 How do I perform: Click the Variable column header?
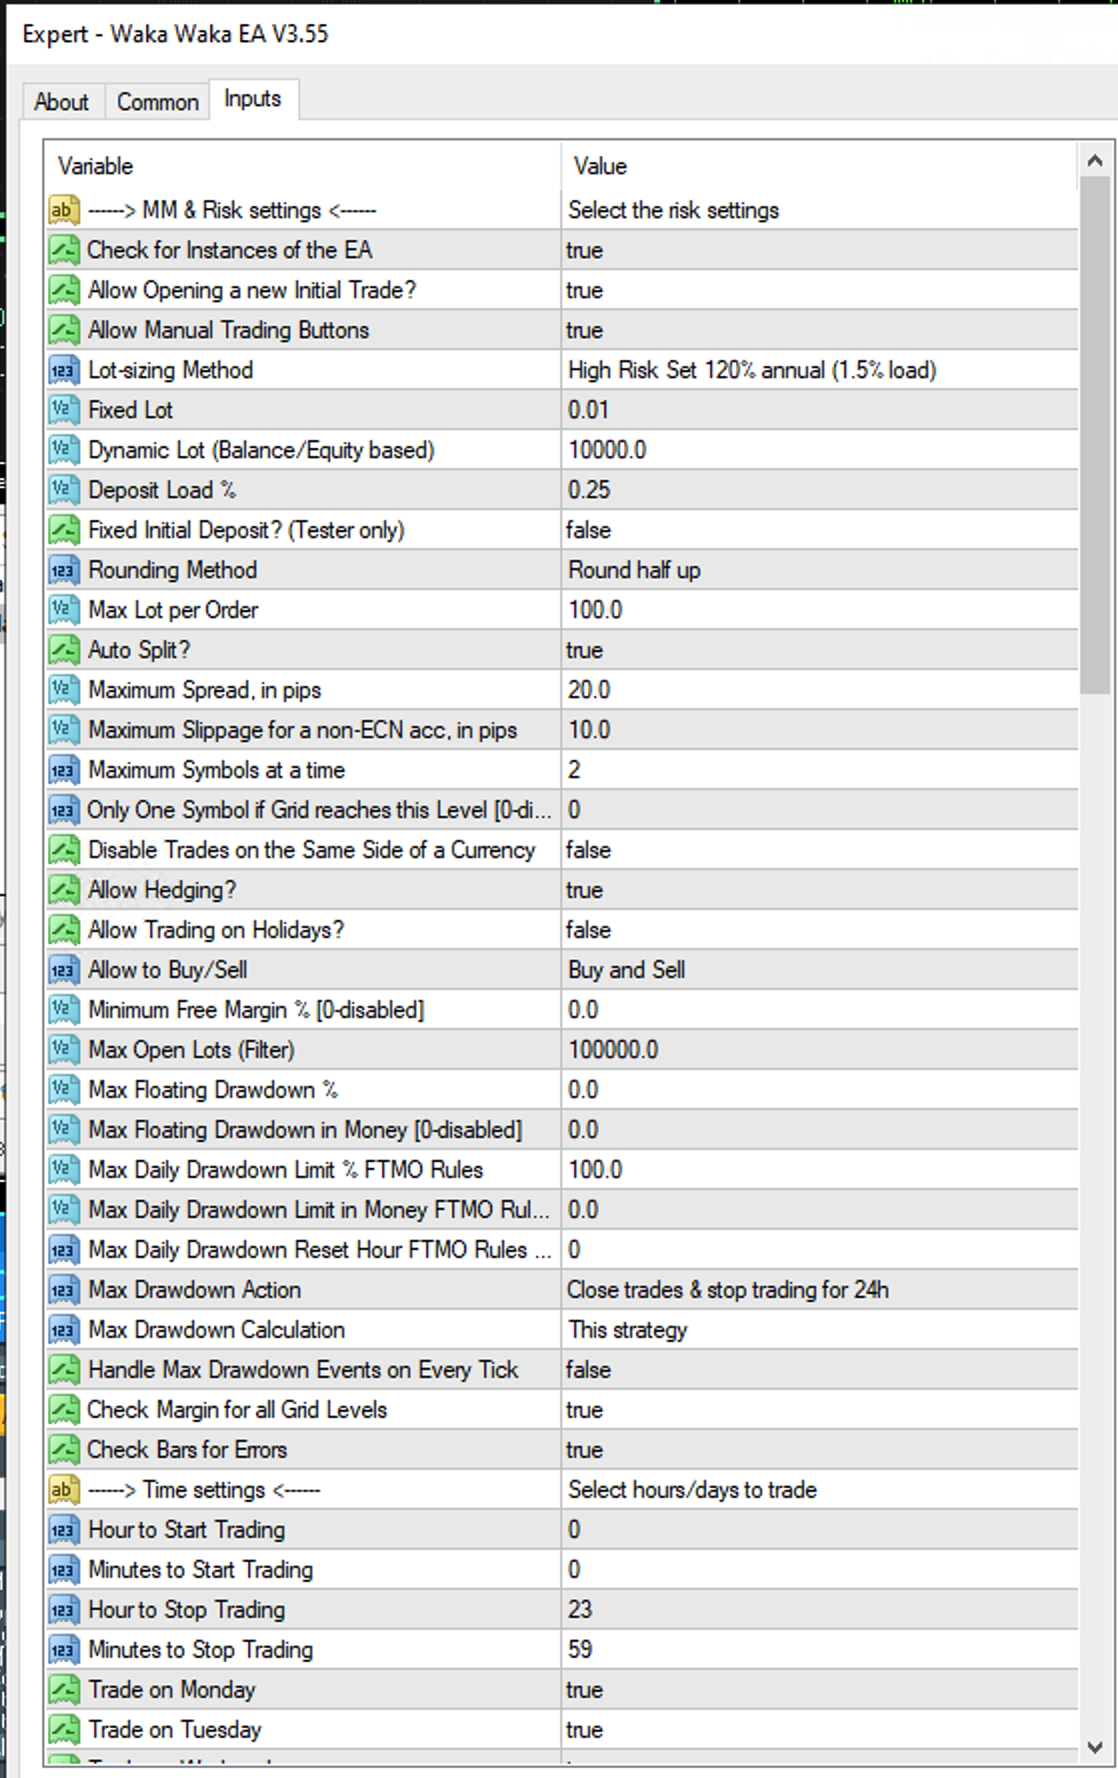click(303, 166)
